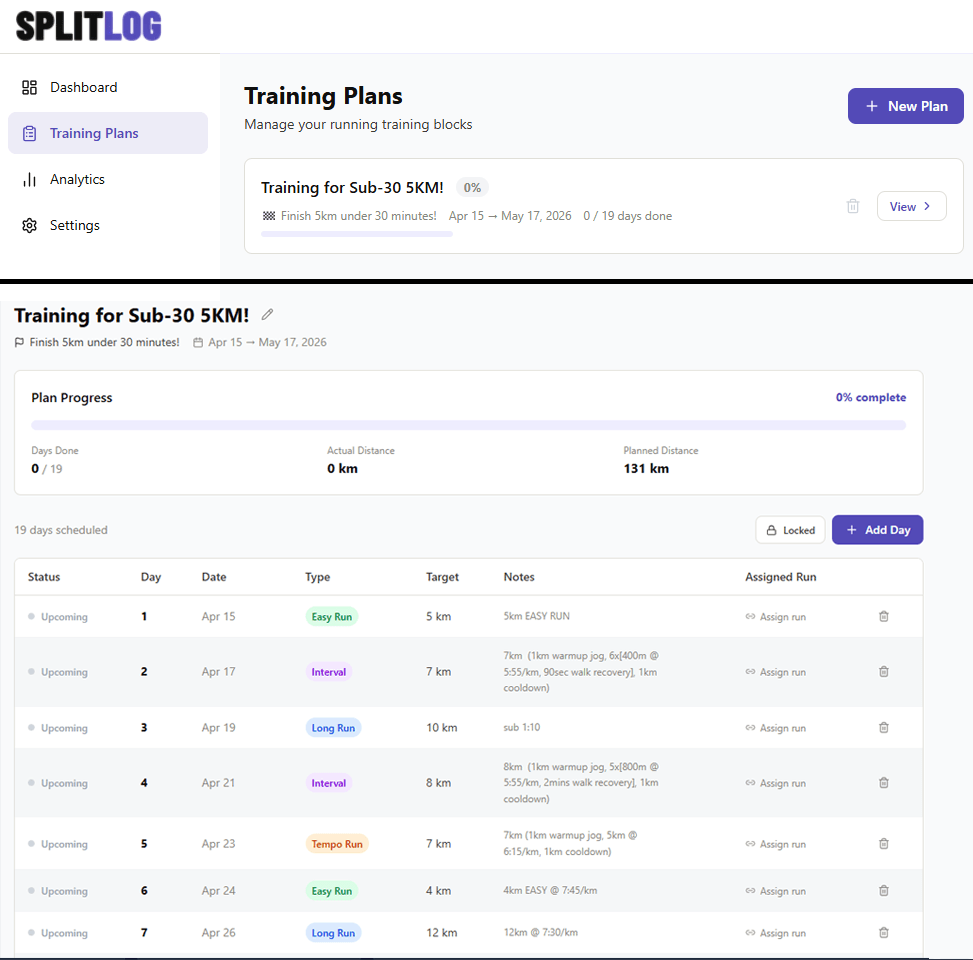973x960 pixels.
Task: Click link icon beside Day 1 Assign run
Action: click(x=750, y=616)
